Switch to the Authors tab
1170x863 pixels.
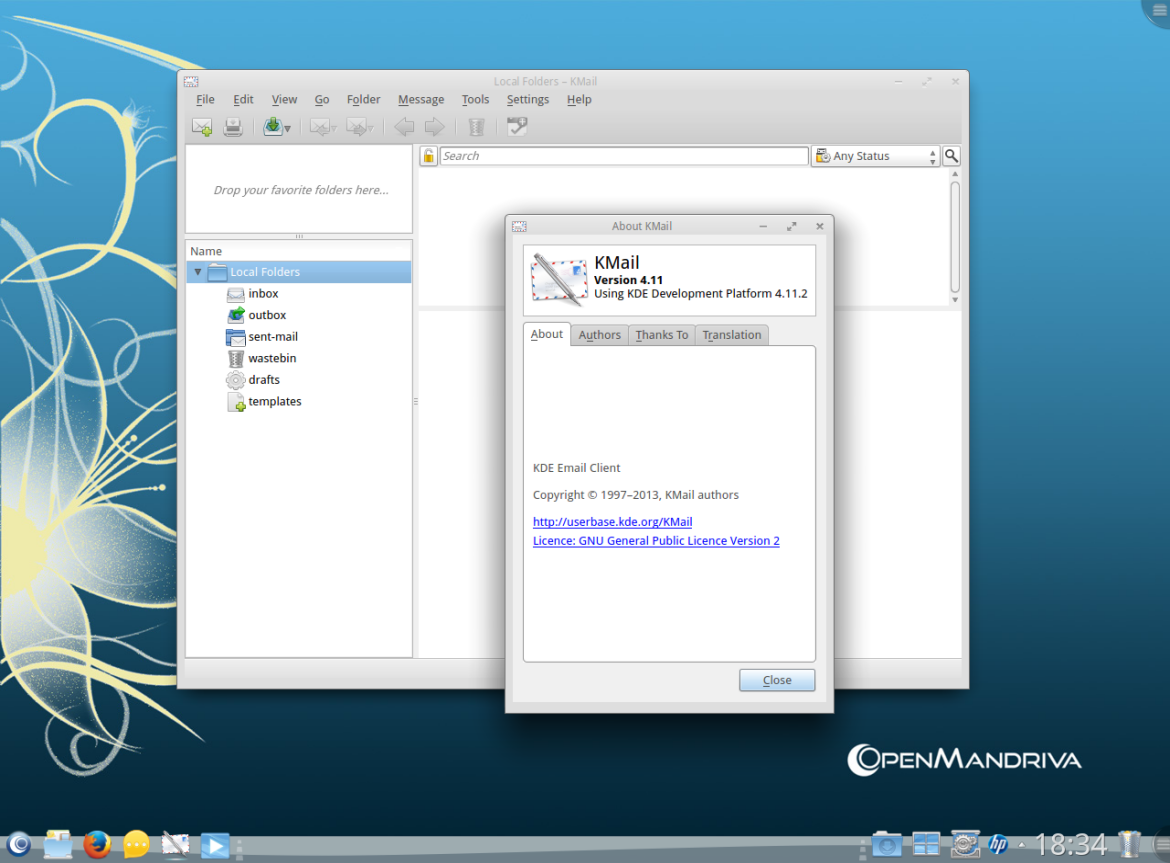coord(599,335)
